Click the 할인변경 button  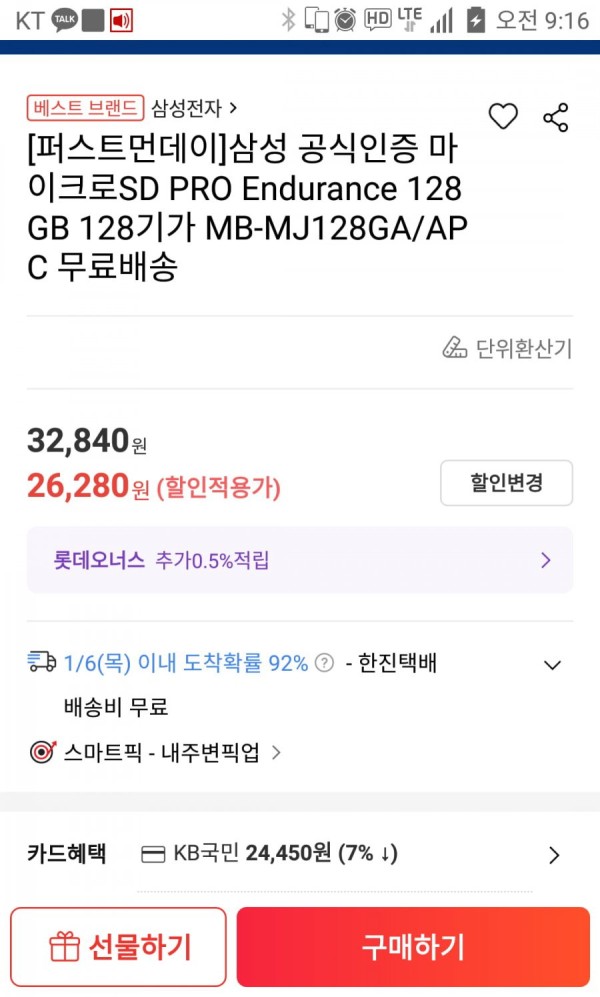(x=507, y=483)
